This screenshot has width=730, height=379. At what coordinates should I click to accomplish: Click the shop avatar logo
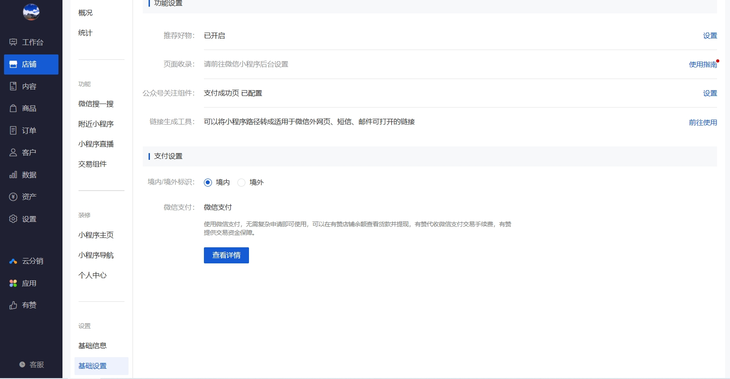(31, 12)
